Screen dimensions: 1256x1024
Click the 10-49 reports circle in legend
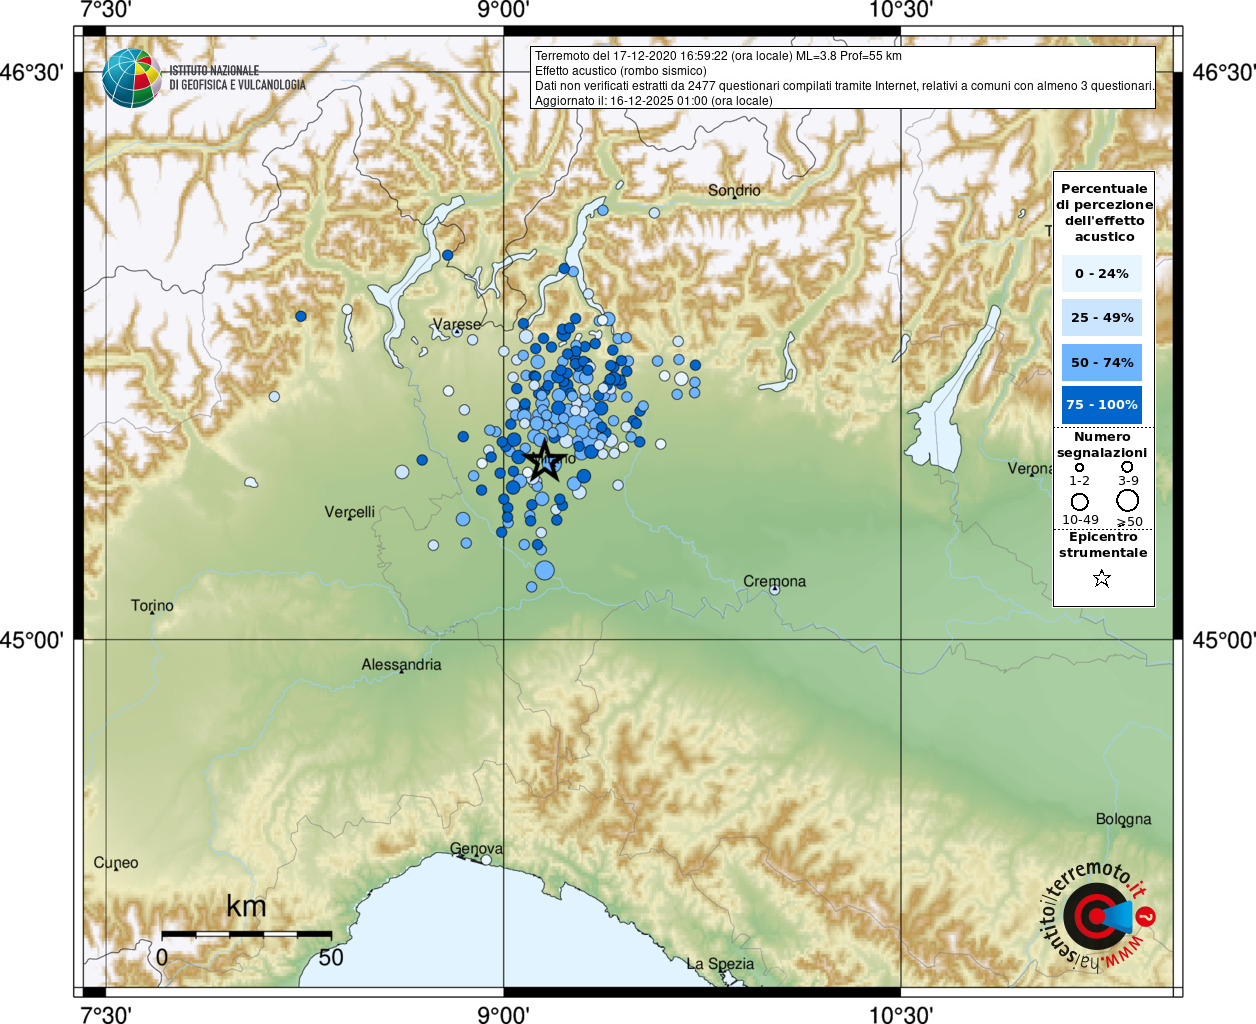1080,502
